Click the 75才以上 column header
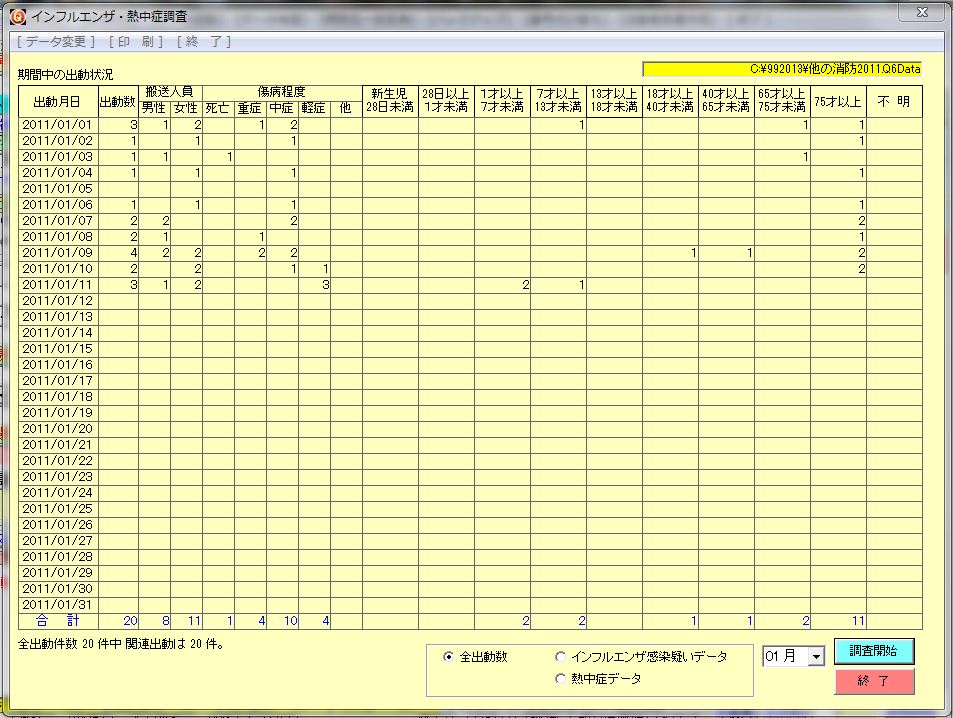953x718 pixels. point(837,101)
